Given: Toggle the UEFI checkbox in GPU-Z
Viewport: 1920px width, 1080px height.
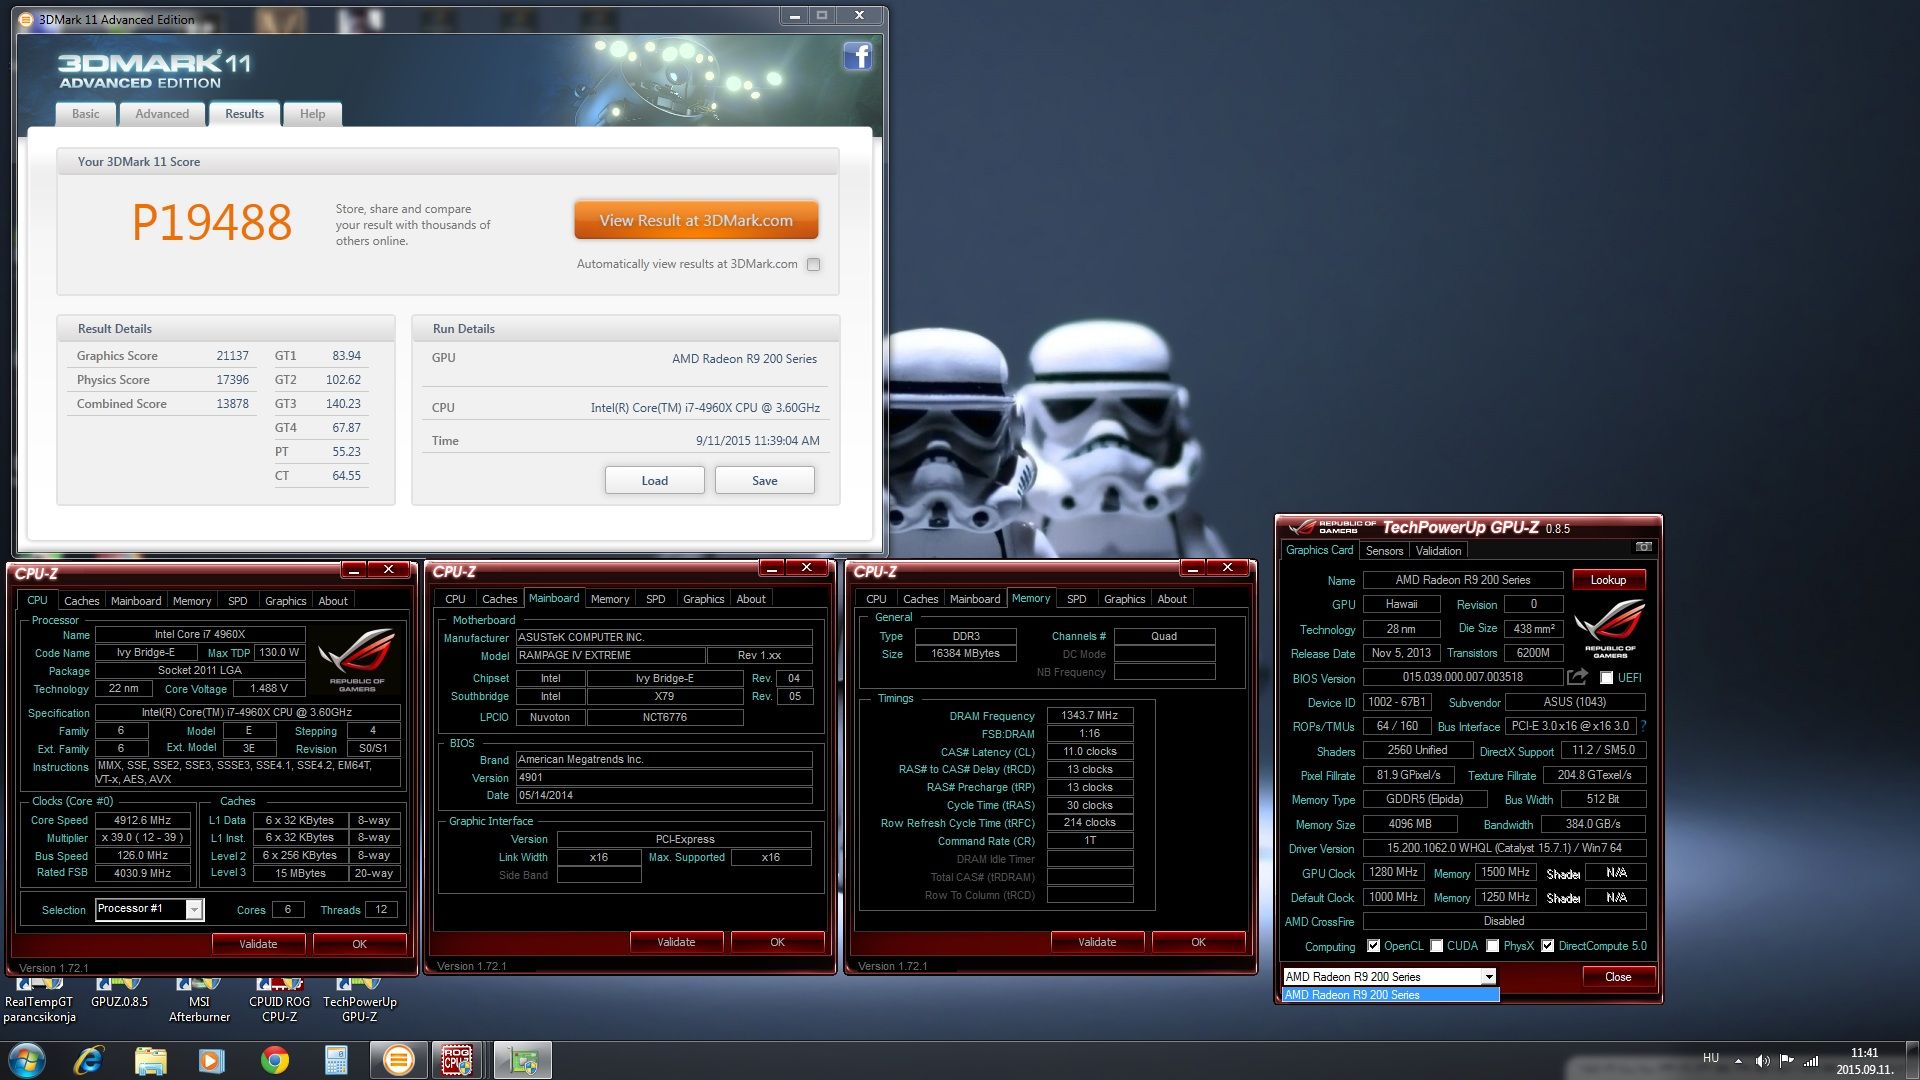Looking at the screenshot, I should [x=1606, y=678].
